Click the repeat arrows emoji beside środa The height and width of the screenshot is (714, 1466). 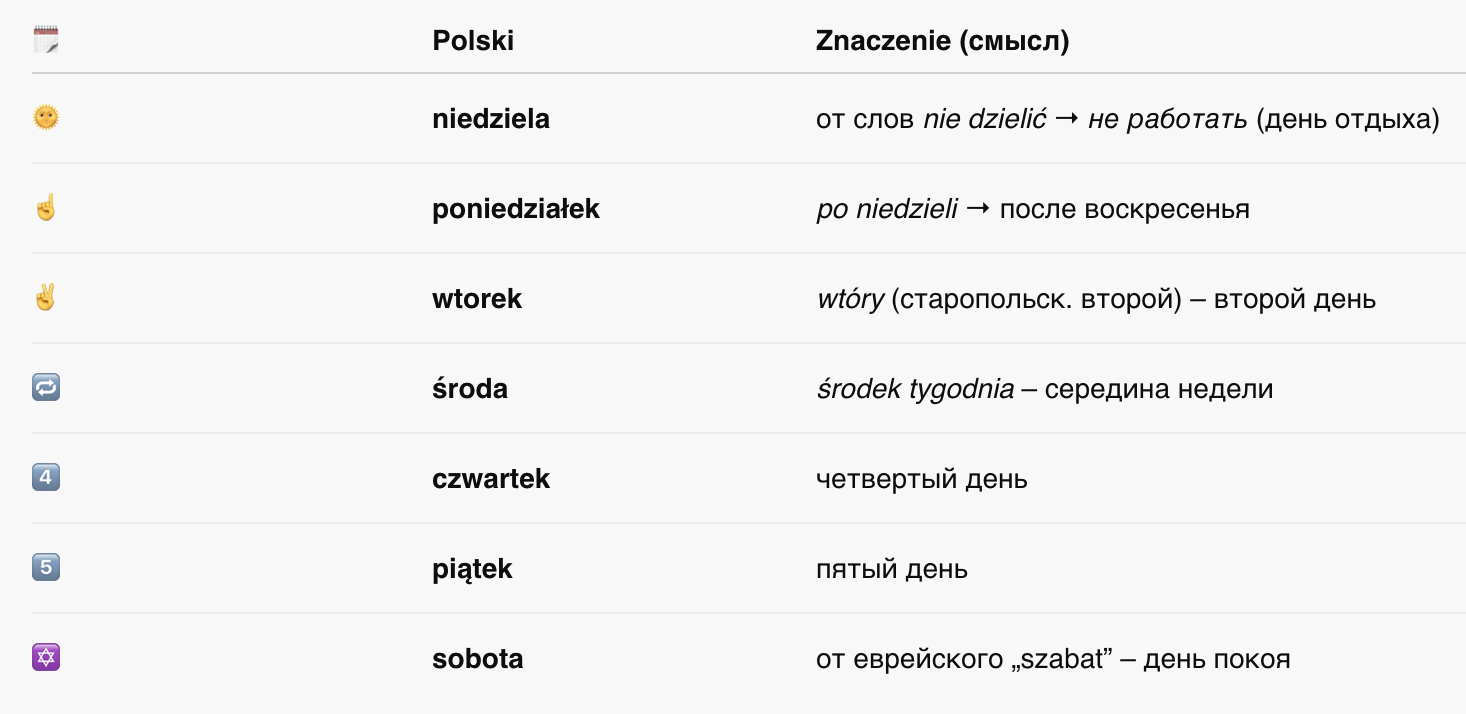click(46, 388)
